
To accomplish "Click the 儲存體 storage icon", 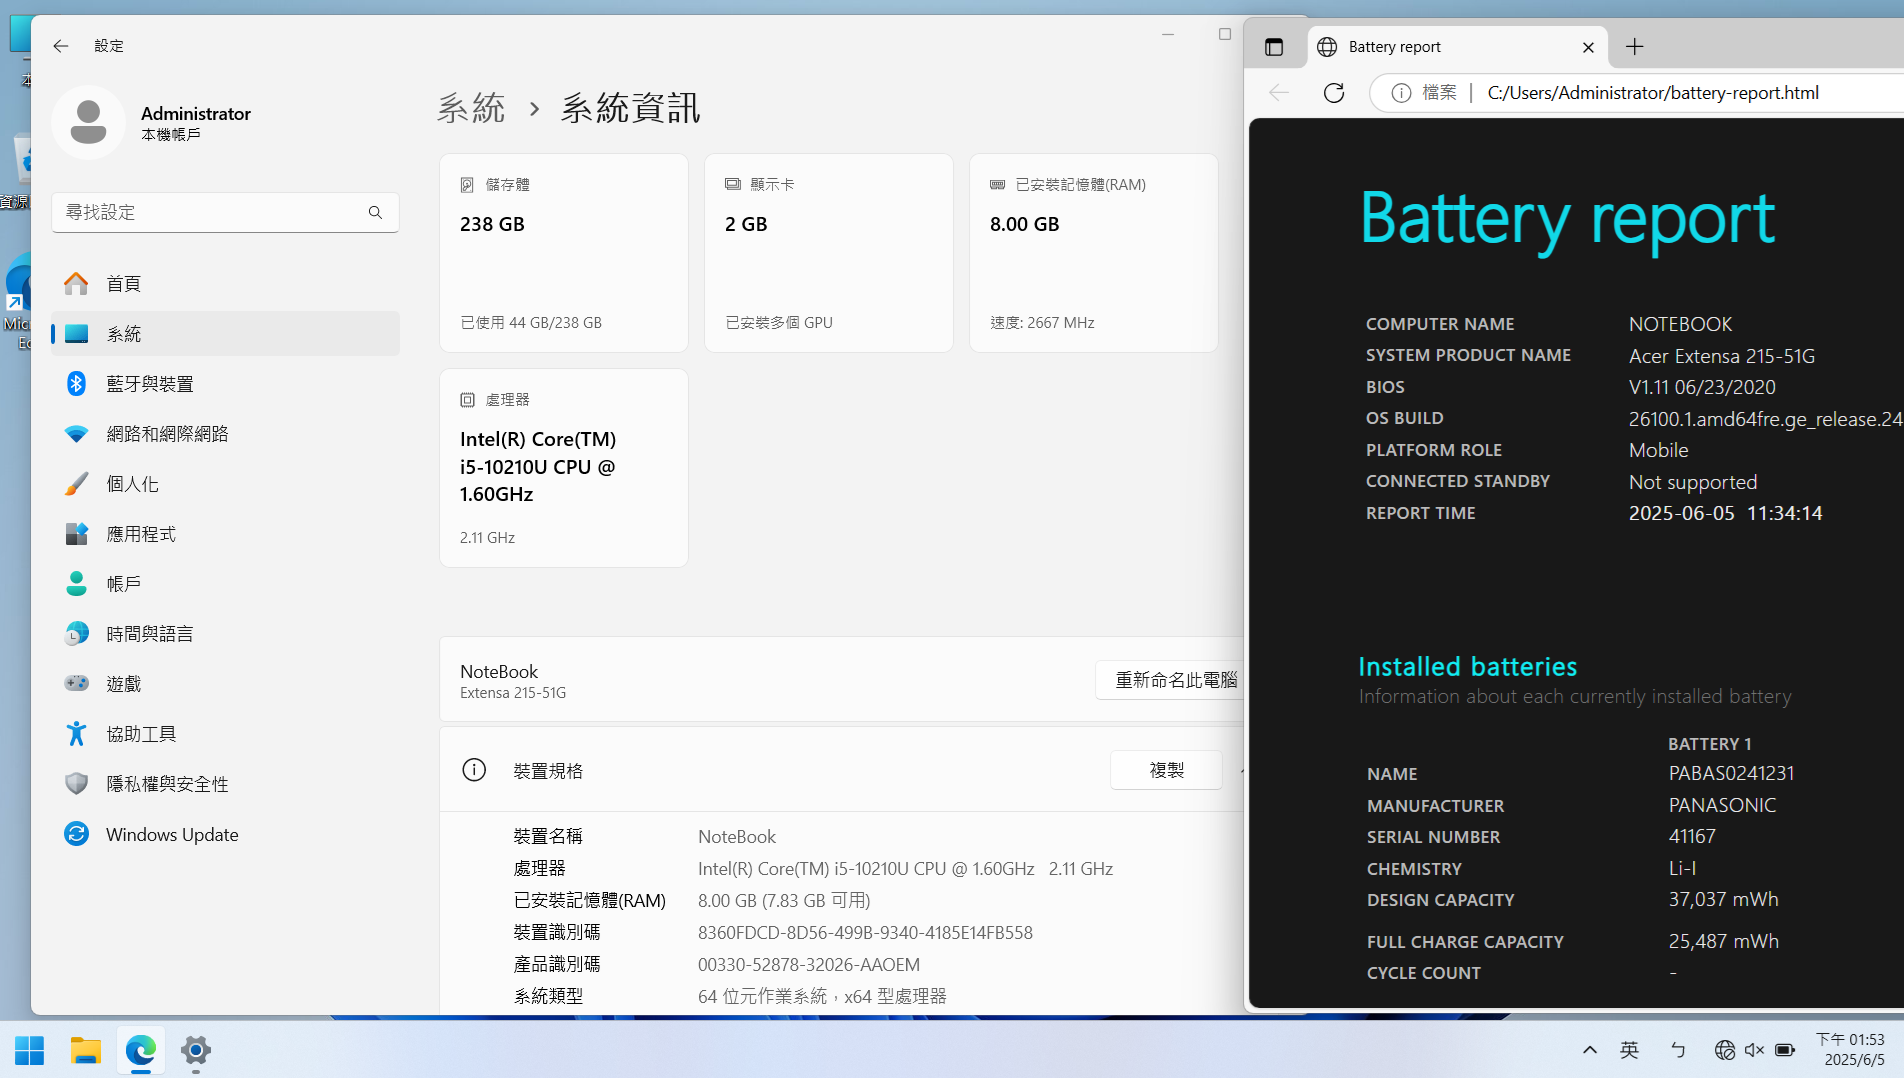I will click(467, 185).
